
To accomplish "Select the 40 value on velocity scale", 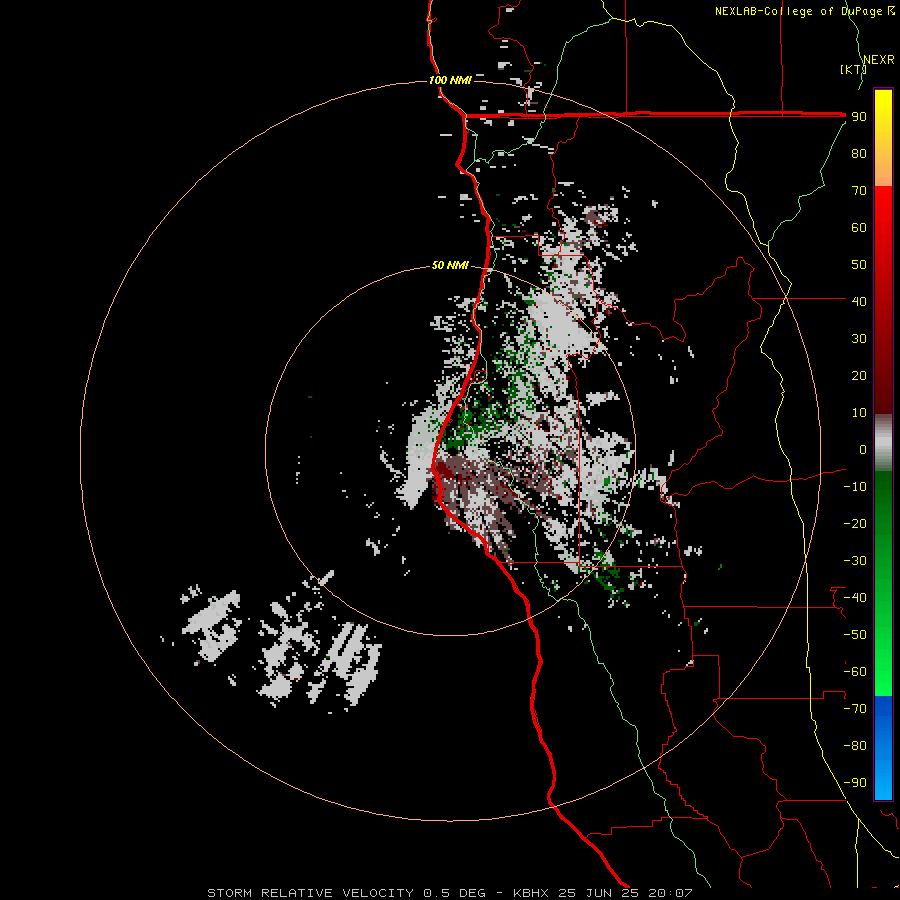I will [x=859, y=302].
